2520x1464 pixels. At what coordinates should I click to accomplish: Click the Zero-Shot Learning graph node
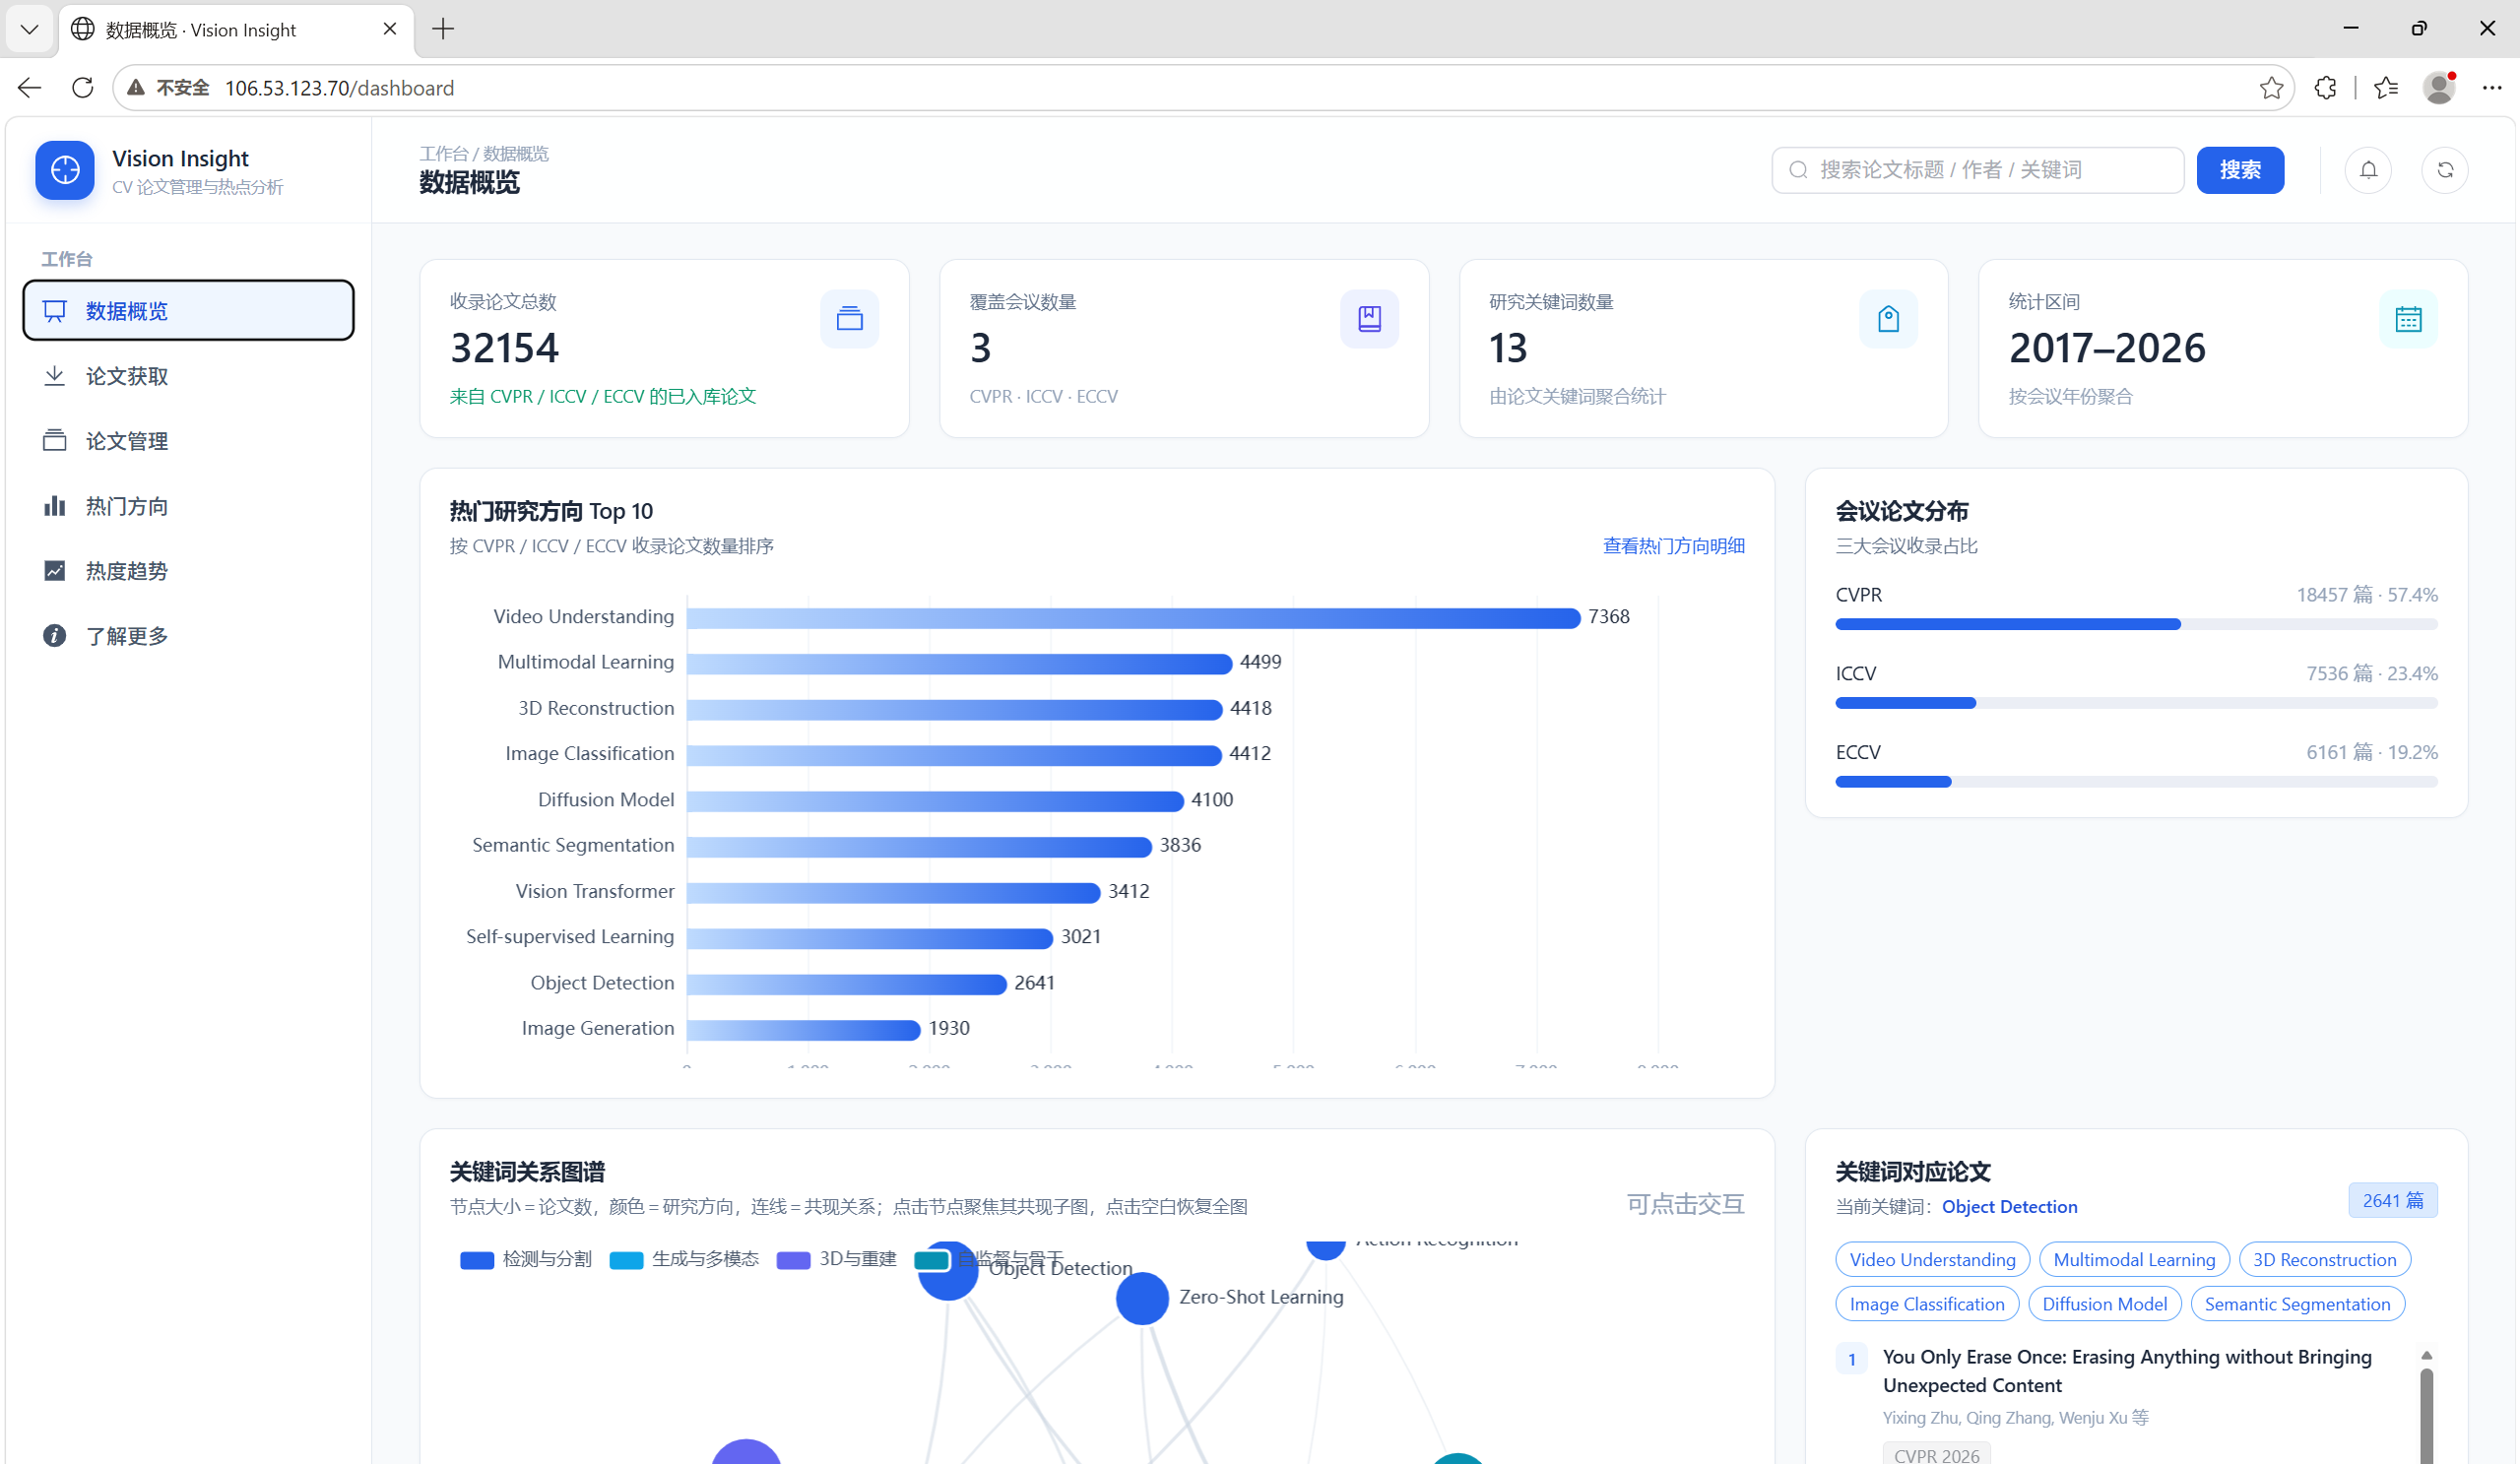1142,1298
